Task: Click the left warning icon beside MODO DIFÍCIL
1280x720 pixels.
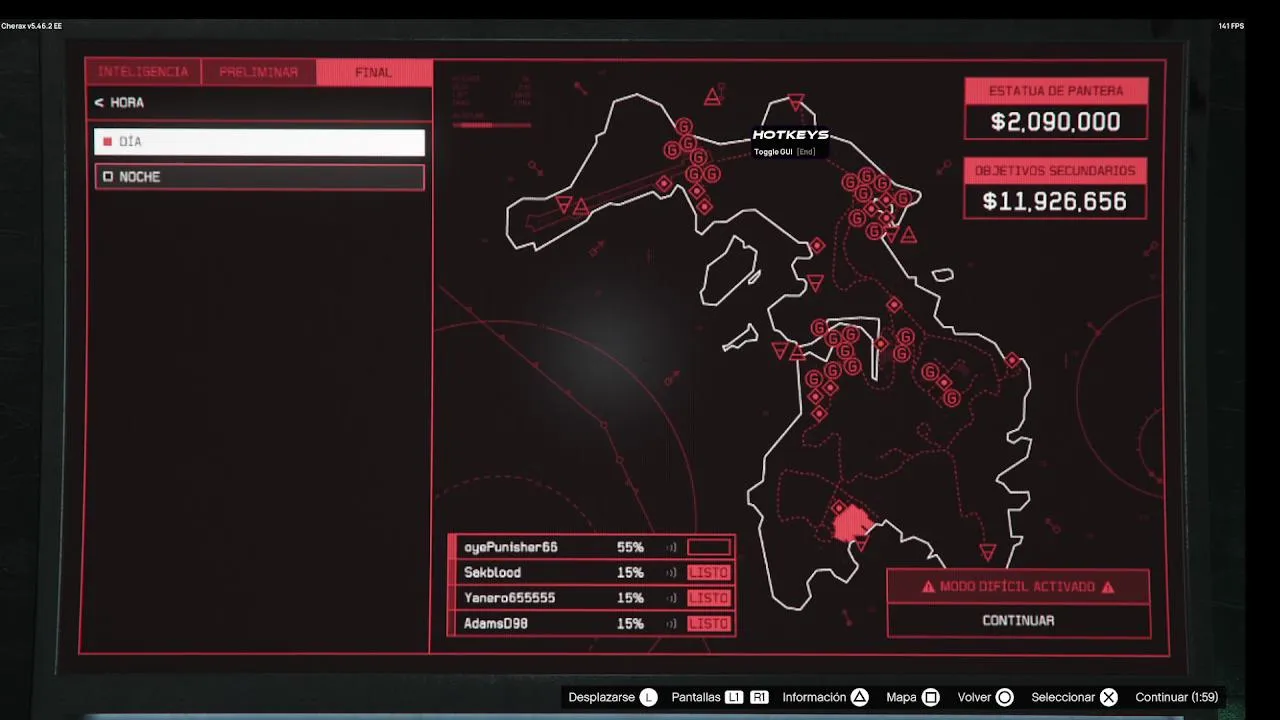Action: tap(928, 587)
